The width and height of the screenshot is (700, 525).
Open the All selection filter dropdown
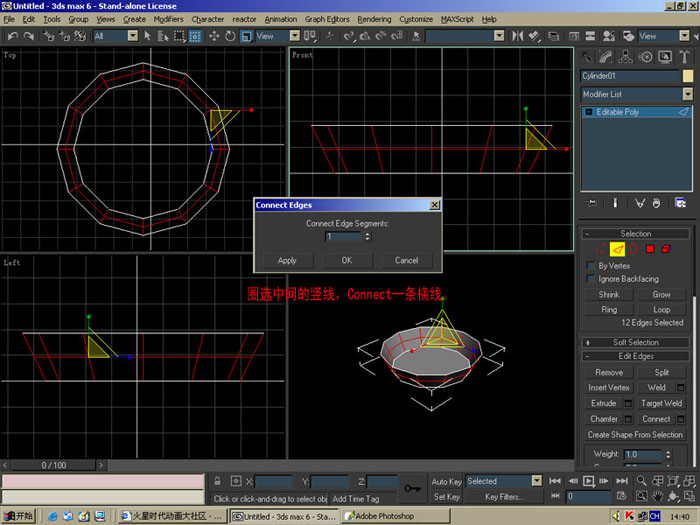[x=116, y=36]
